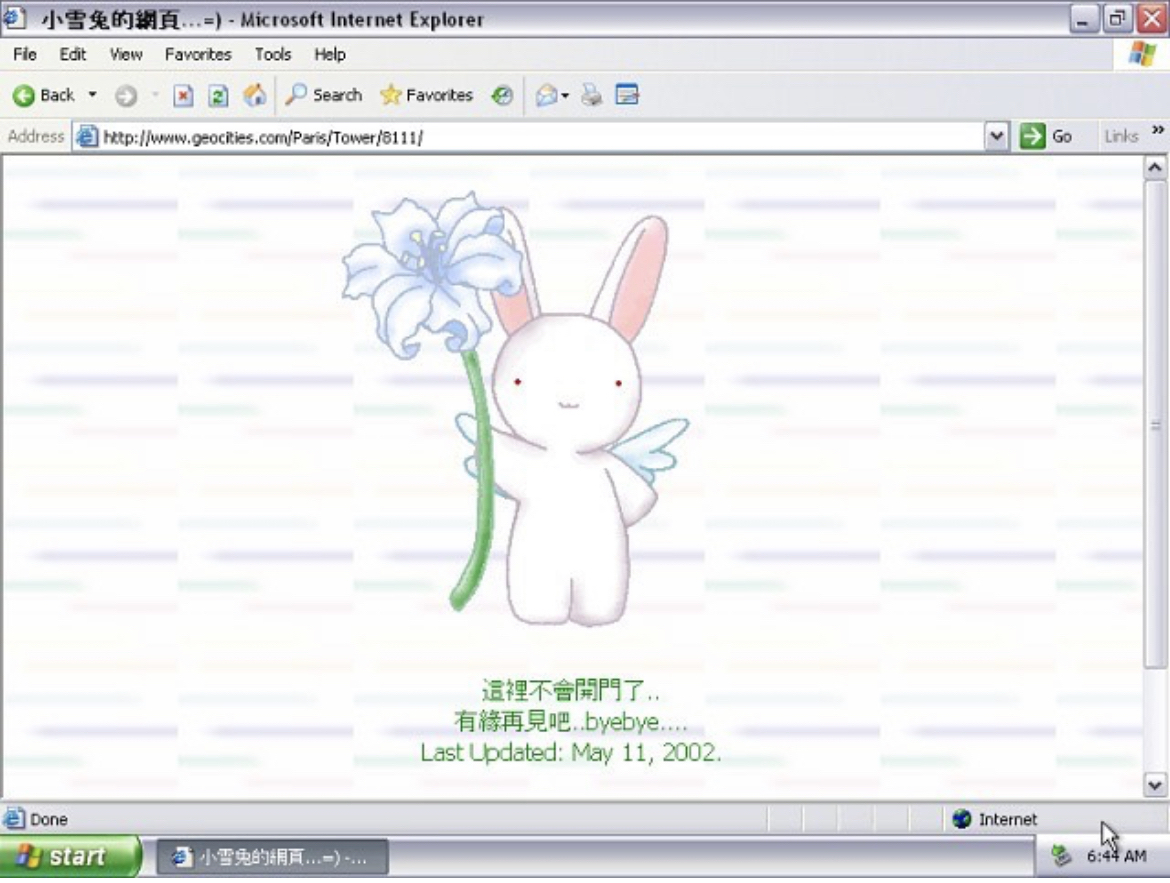Open the History/Media toolbar icon
Viewport: 1170px width, 883px height.
(x=502, y=96)
